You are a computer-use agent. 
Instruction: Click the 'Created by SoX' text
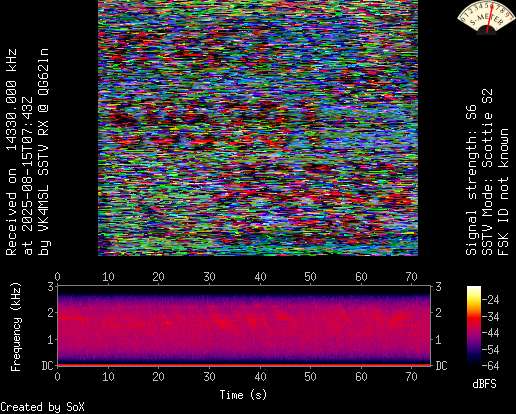coord(42,407)
